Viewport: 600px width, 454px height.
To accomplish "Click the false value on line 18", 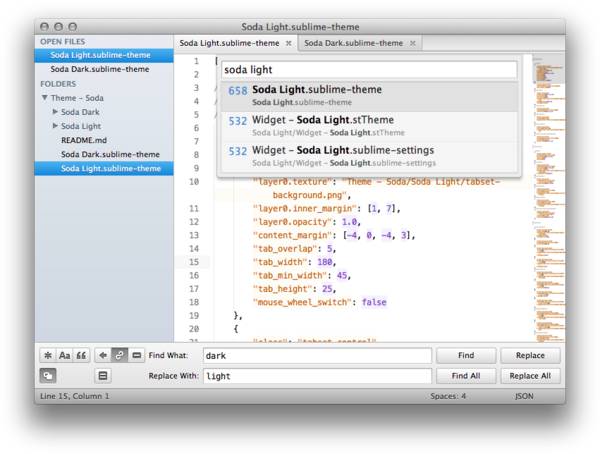I will 374,302.
